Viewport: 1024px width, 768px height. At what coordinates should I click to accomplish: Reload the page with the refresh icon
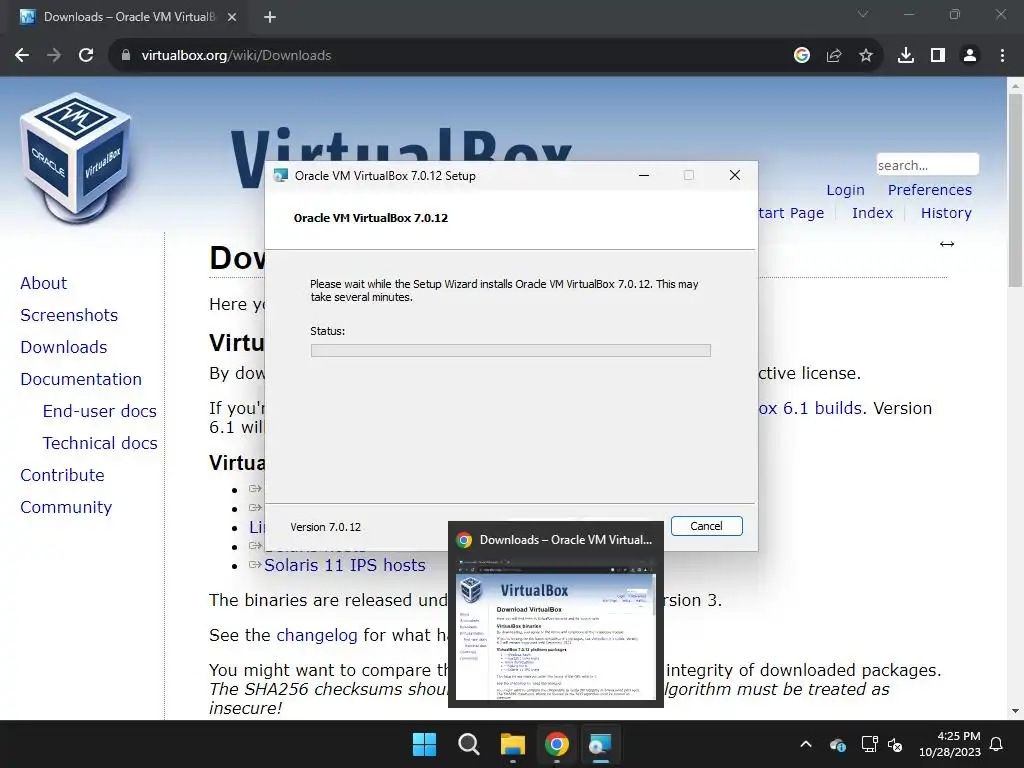click(86, 56)
